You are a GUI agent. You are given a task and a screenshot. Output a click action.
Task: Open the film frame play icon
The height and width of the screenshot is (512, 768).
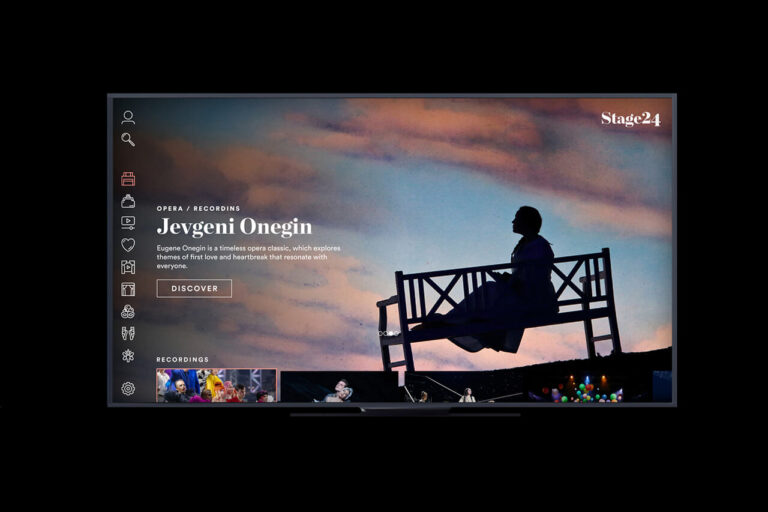(x=128, y=267)
